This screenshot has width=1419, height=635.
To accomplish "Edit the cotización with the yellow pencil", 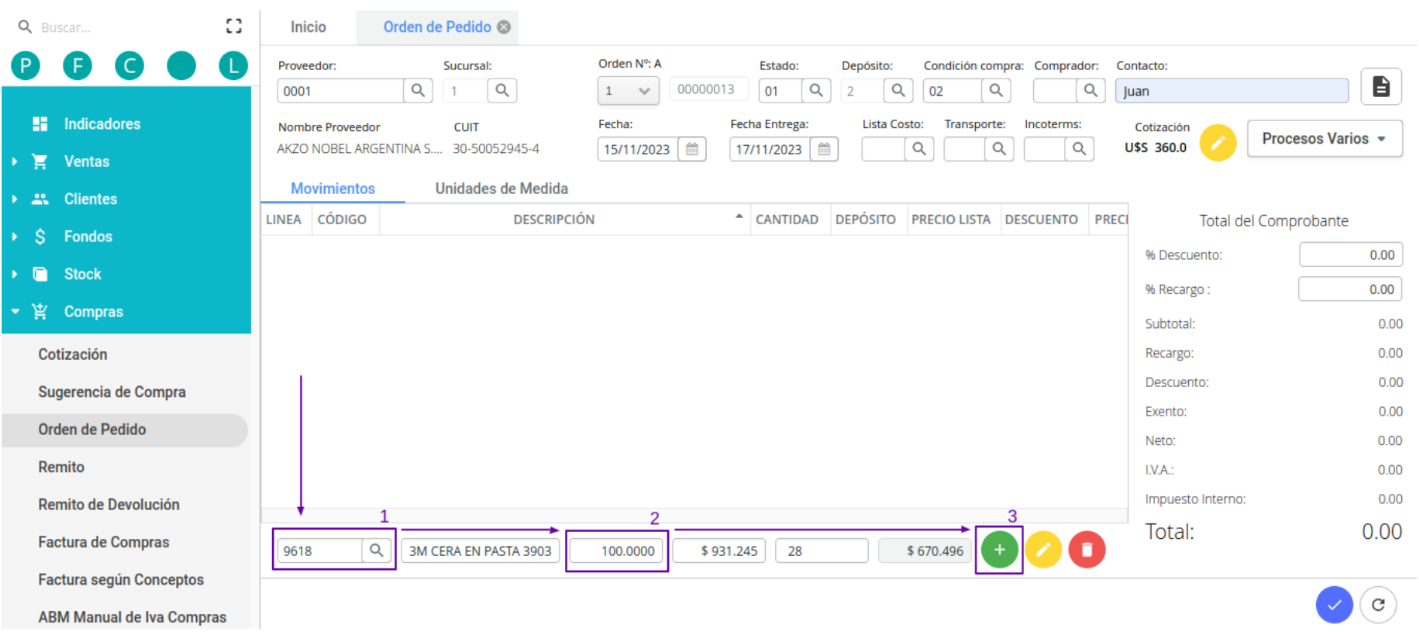I will point(1218,142).
